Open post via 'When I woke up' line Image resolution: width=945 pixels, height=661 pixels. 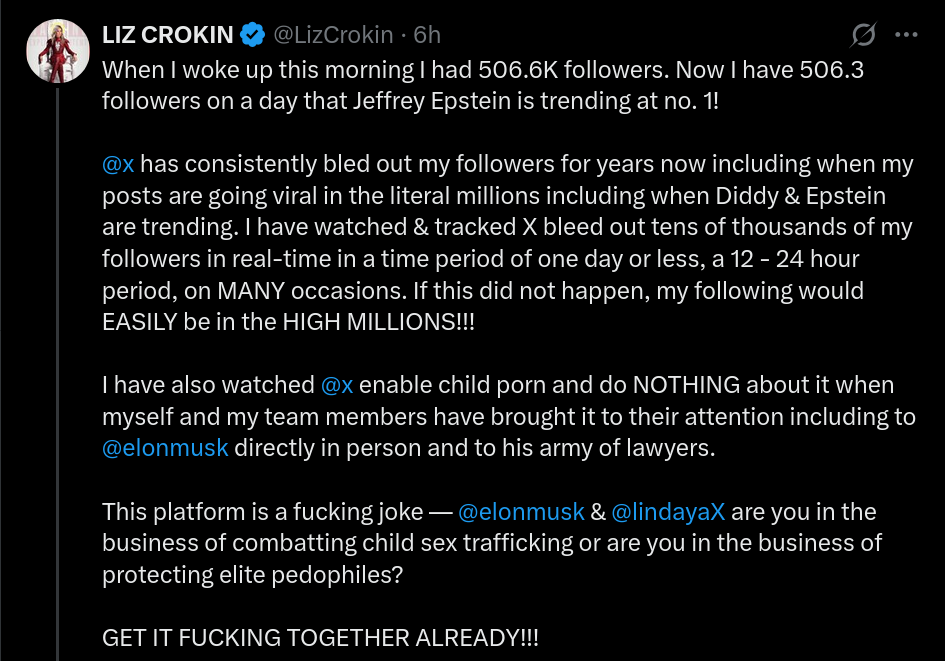pos(483,70)
